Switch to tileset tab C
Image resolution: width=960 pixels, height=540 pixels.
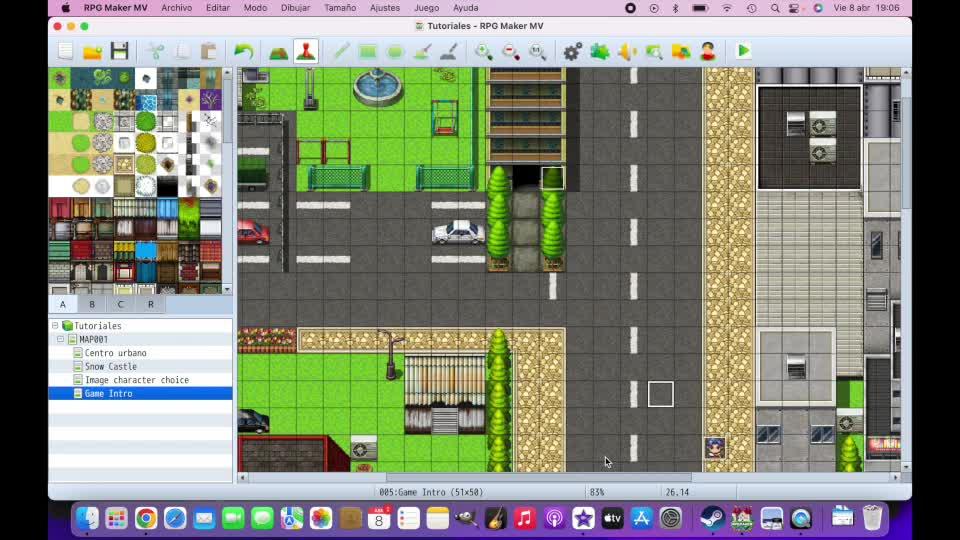(121, 304)
